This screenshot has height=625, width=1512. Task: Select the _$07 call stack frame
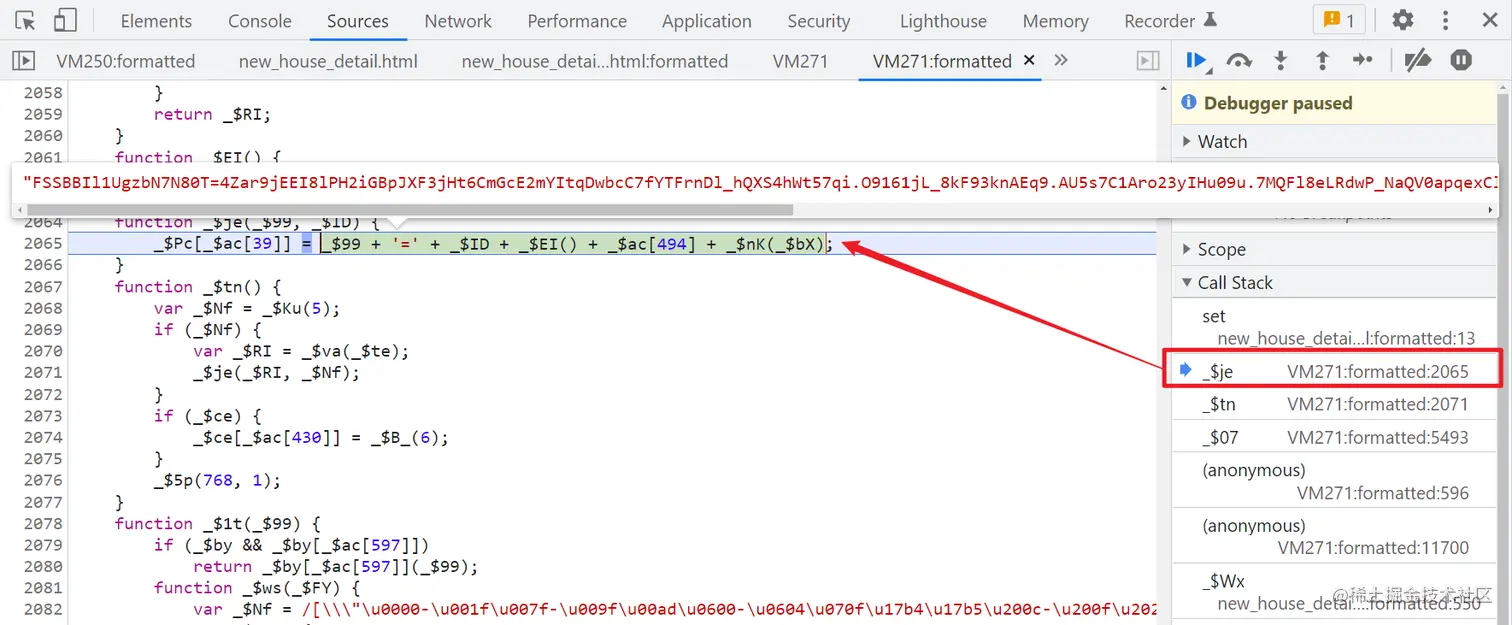pyautogui.click(x=1335, y=437)
